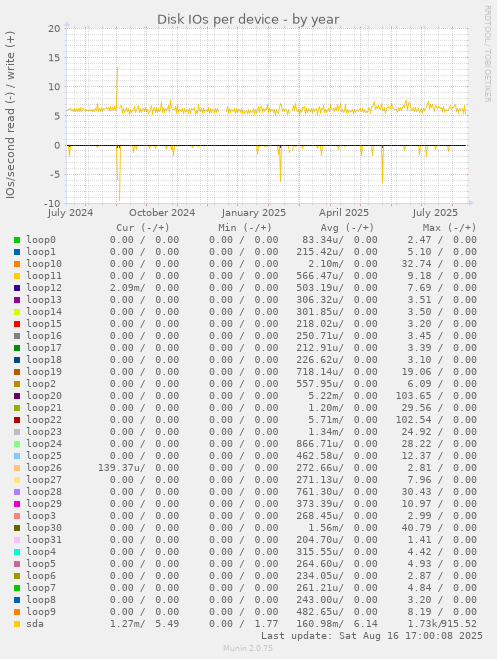Select the loop18 legend label
Viewport: 497px width, 659px height.
[x=44, y=360]
